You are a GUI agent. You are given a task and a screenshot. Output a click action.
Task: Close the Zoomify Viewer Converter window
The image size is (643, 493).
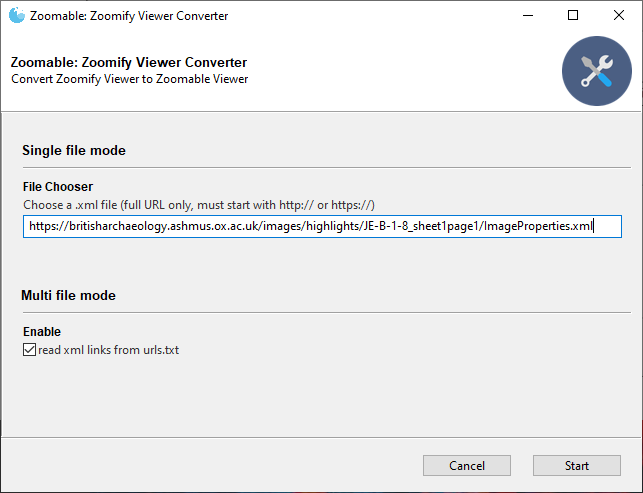[x=619, y=15]
